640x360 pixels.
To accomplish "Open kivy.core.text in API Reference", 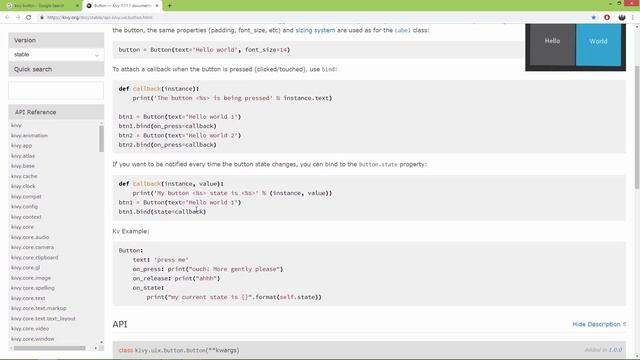I will click(x=28, y=298).
